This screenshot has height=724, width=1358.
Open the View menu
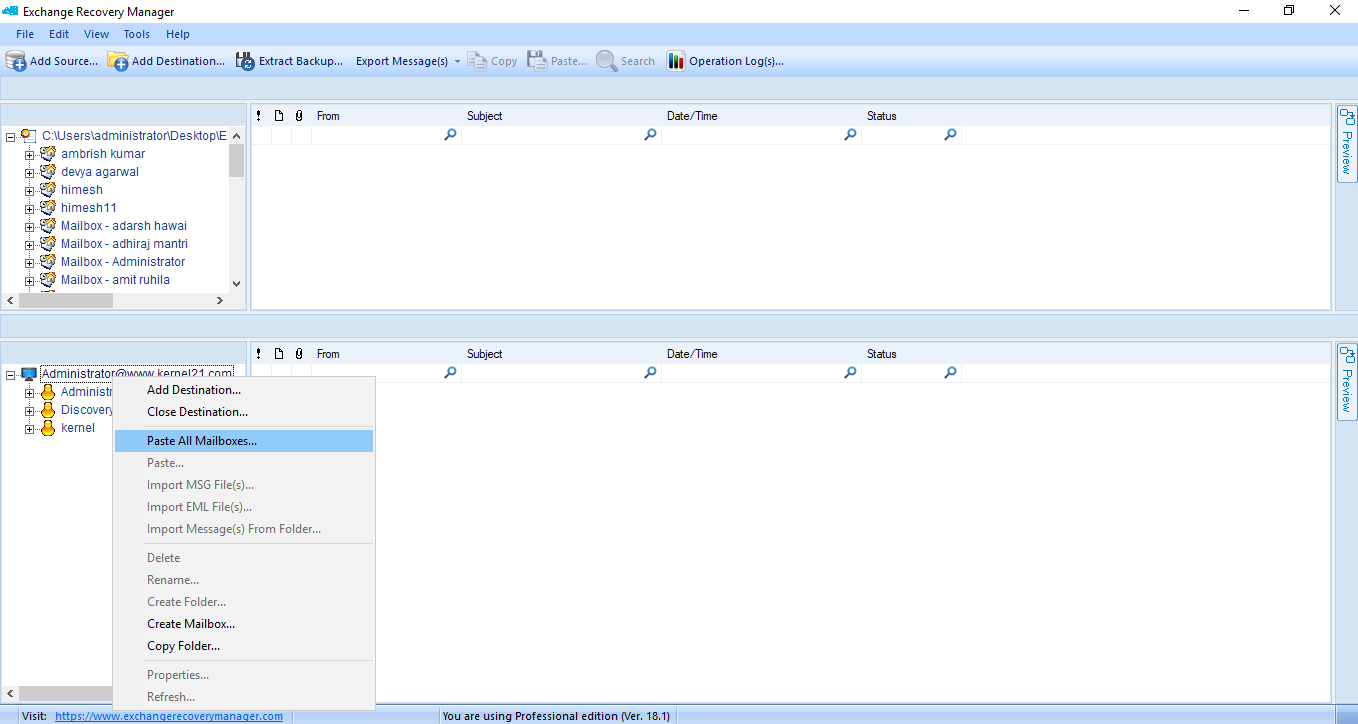click(97, 34)
